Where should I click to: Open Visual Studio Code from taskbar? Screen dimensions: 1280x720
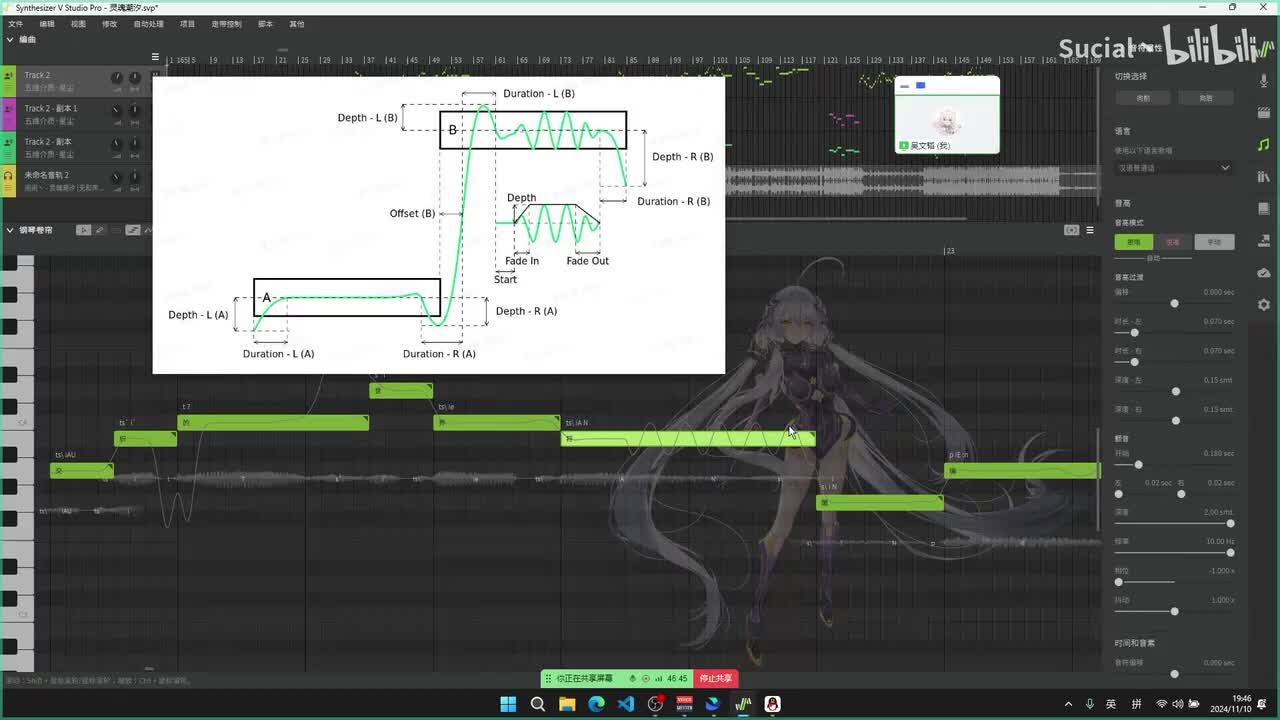(x=626, y=704)
